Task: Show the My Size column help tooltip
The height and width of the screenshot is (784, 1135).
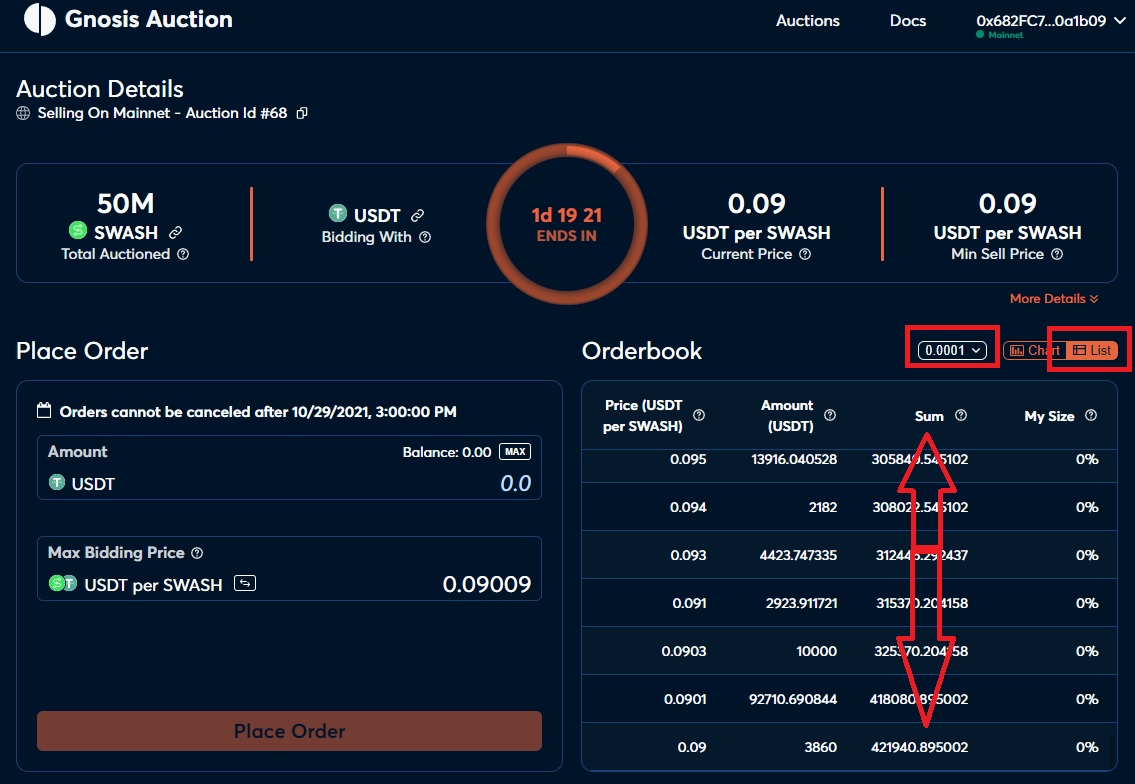Action: click(1091, 415)
